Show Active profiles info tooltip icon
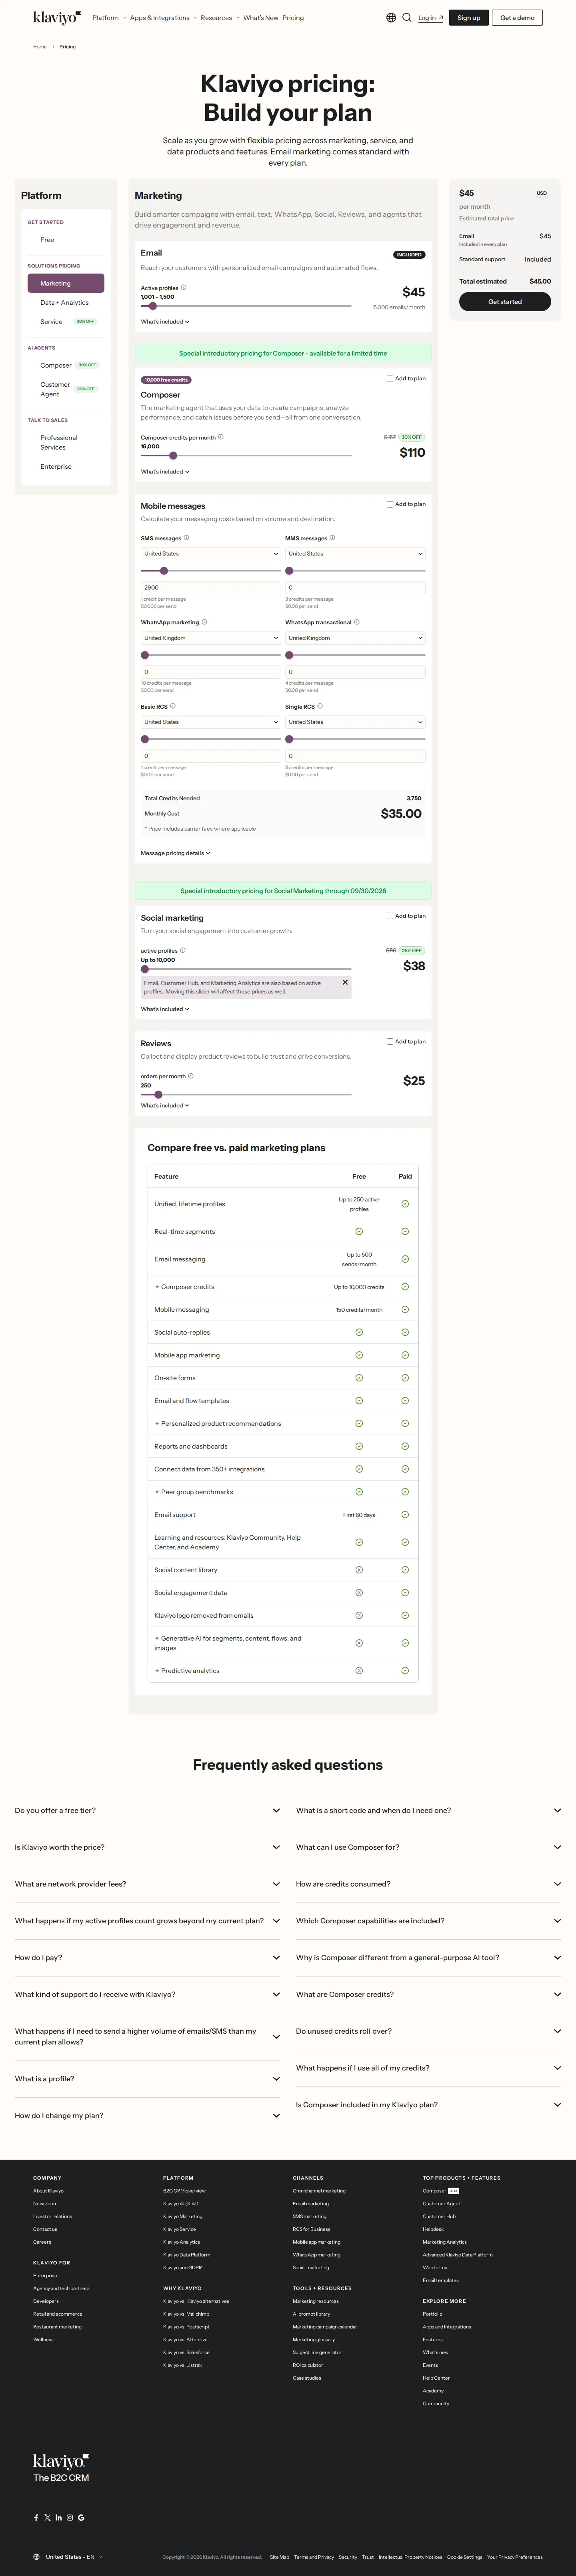The image size is (576, 2576). click(183, 288)
